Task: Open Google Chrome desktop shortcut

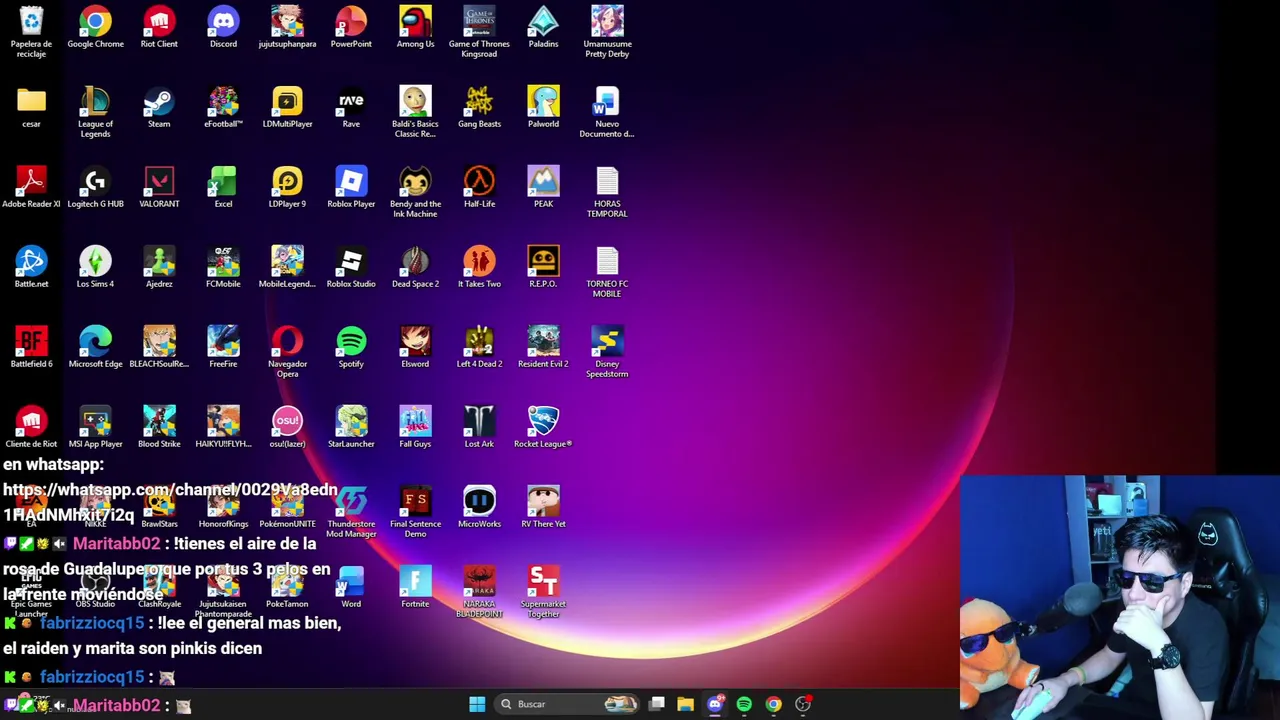Action: pyautogui.click(x=95, y=27)
